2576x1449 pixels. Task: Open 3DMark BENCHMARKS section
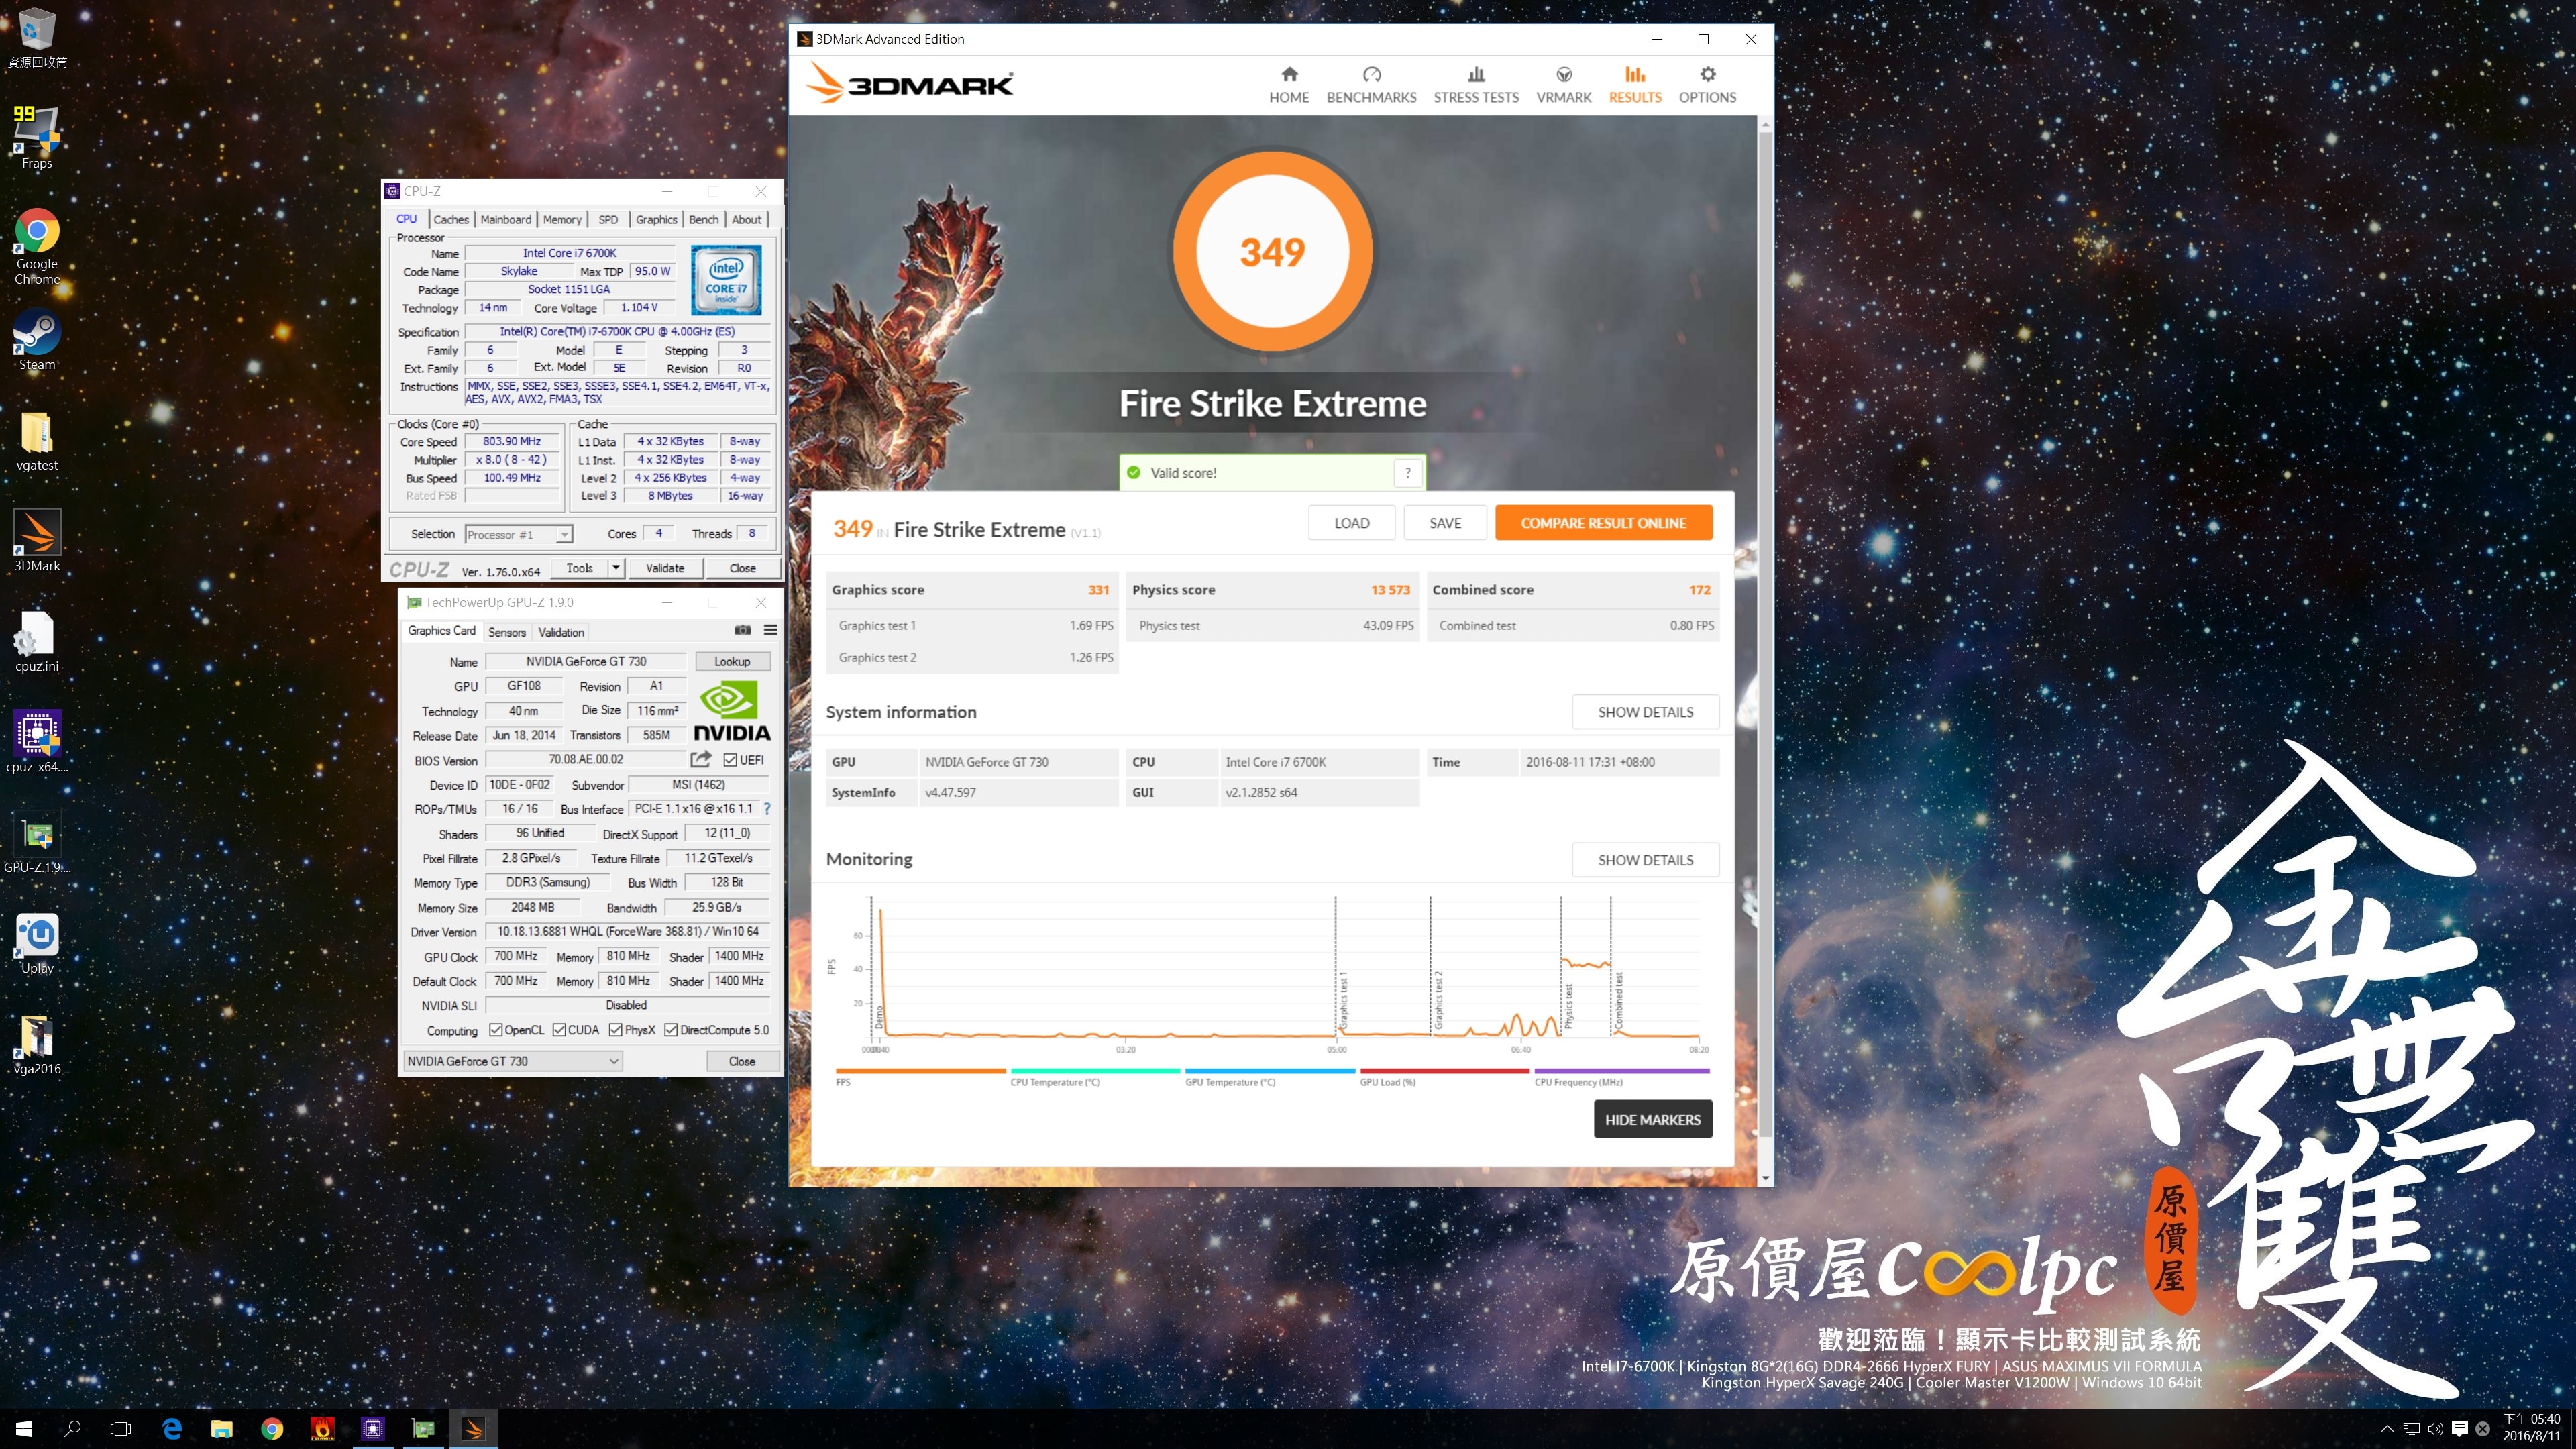pyautogui.click(x=1371, y=85)
